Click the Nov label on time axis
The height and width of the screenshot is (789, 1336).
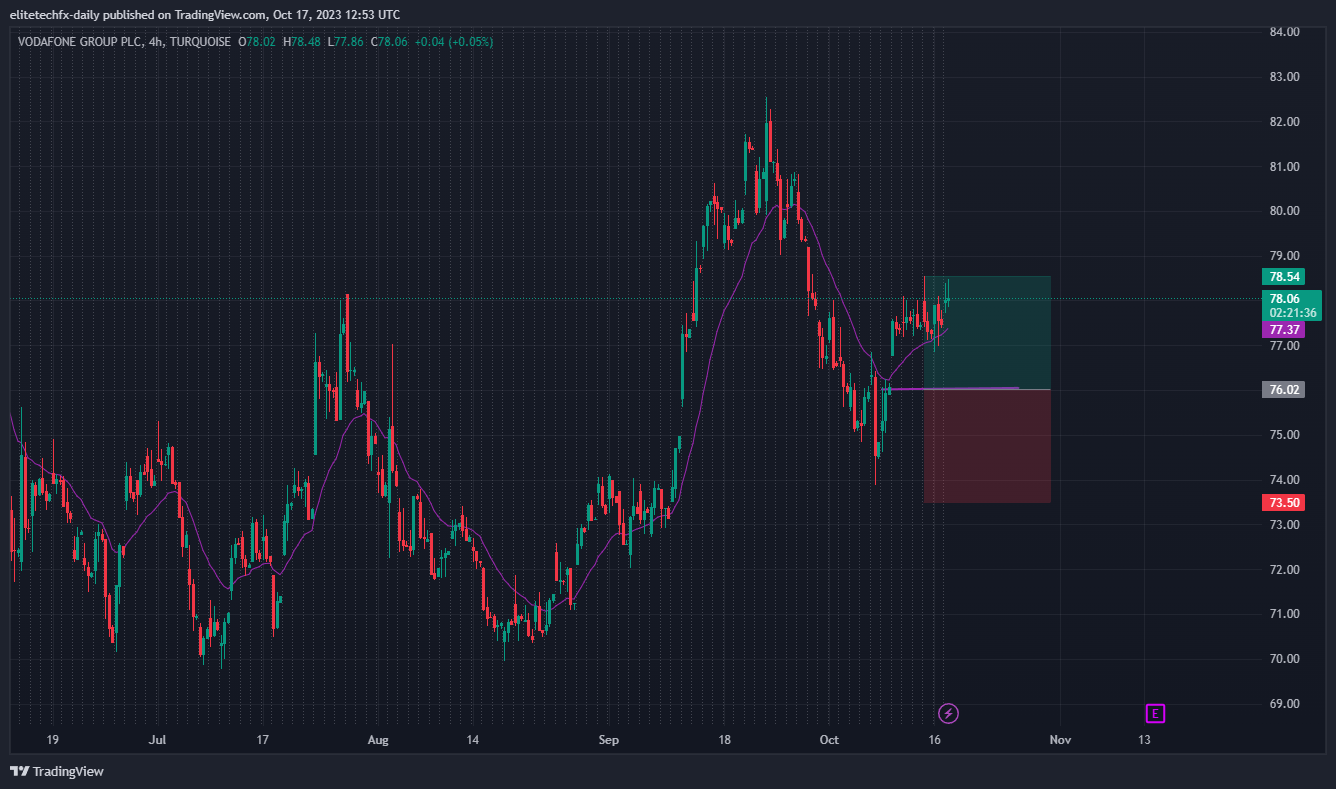(x=1060, y=741)
